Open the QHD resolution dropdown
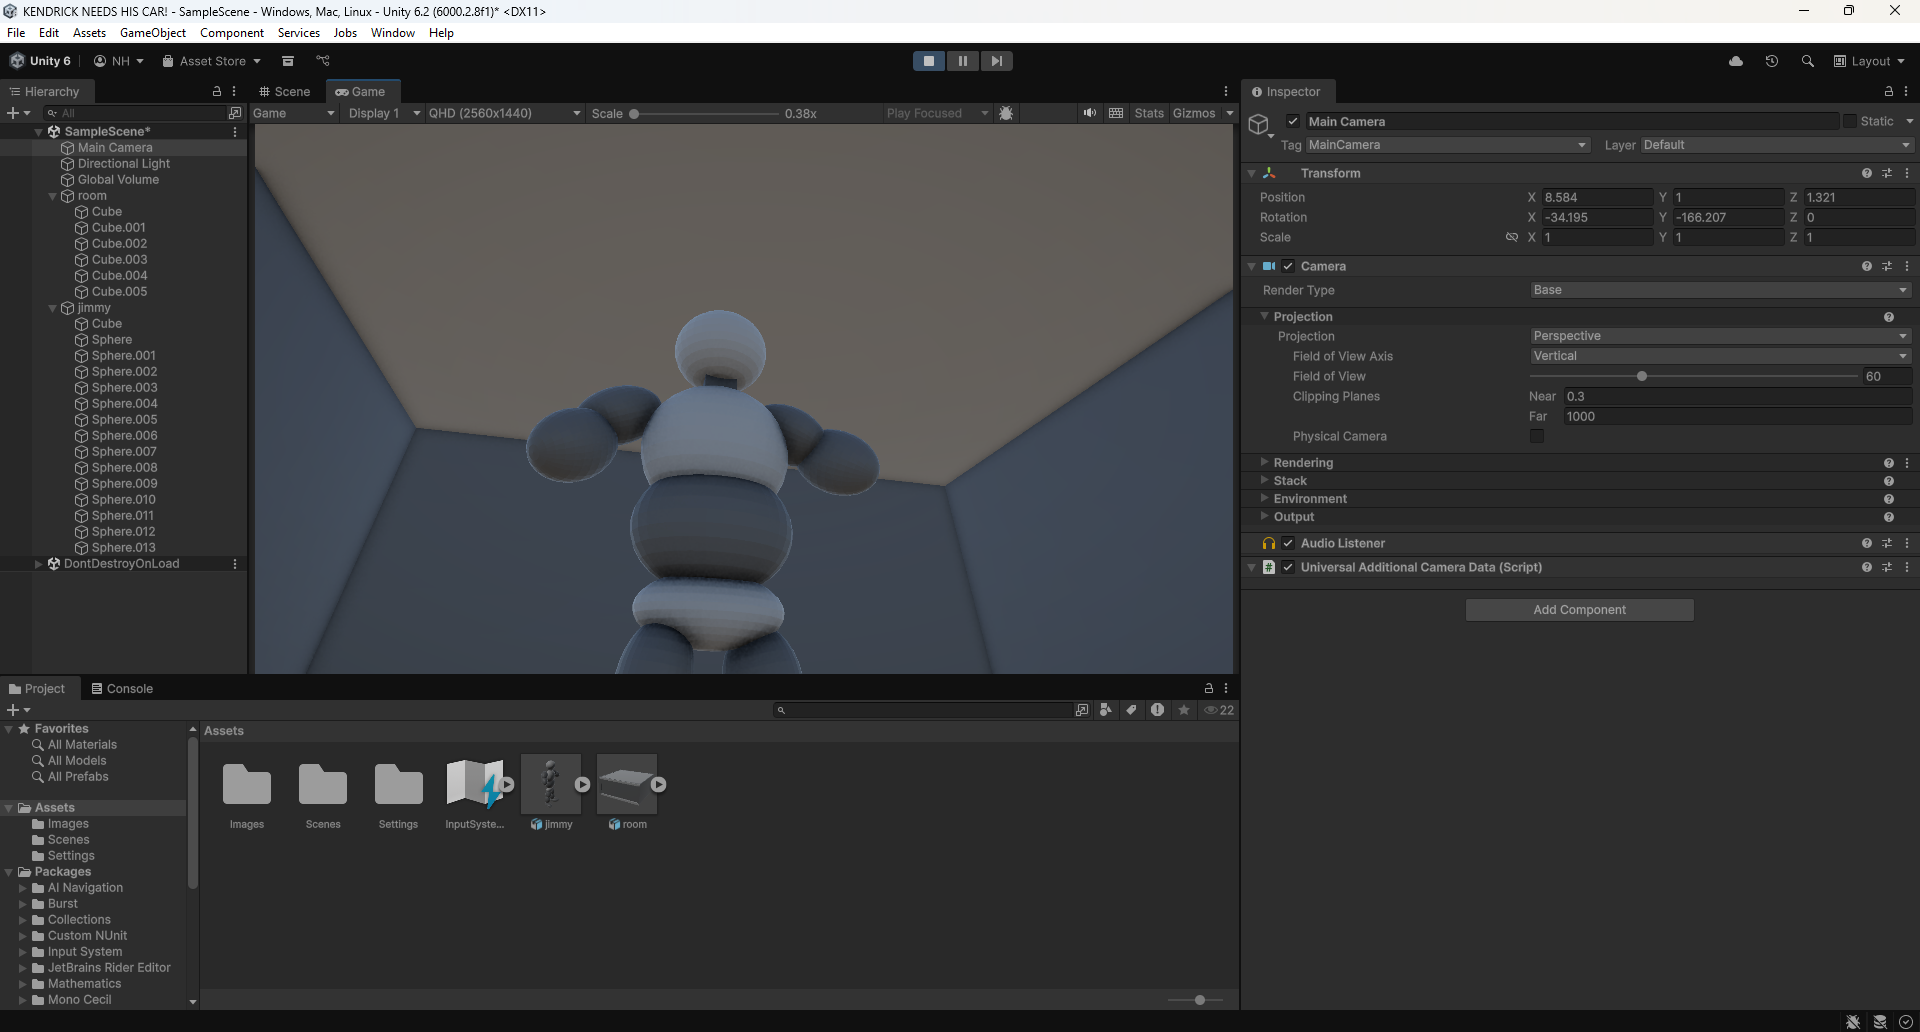 click(505, 113)
